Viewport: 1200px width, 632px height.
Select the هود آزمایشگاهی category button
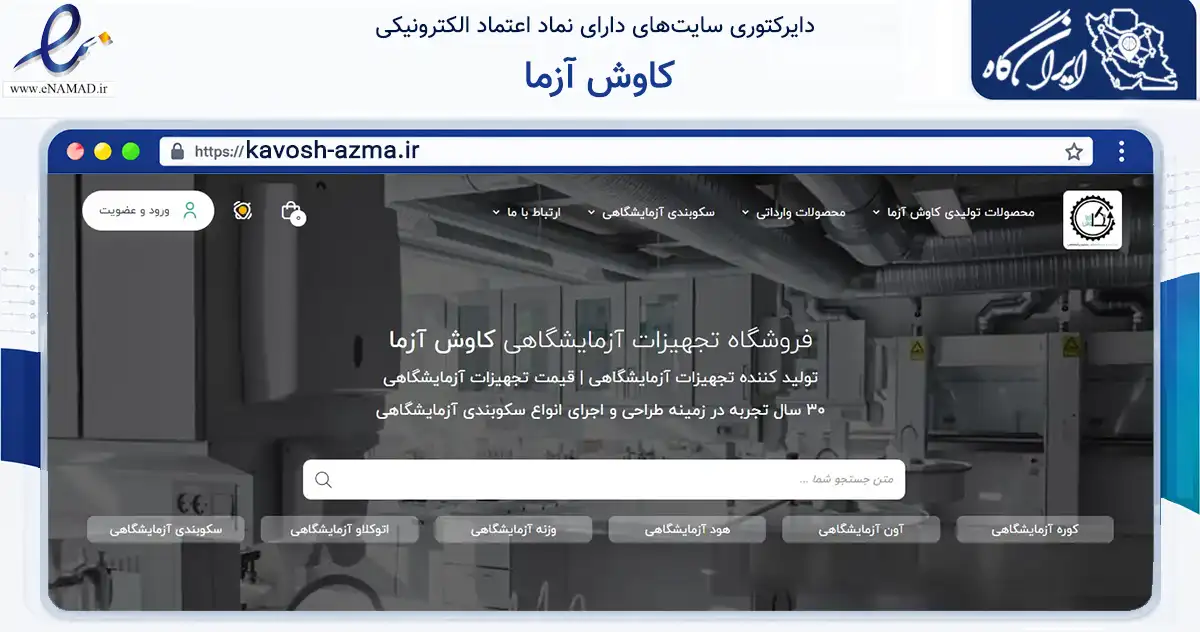pos(687,530)
